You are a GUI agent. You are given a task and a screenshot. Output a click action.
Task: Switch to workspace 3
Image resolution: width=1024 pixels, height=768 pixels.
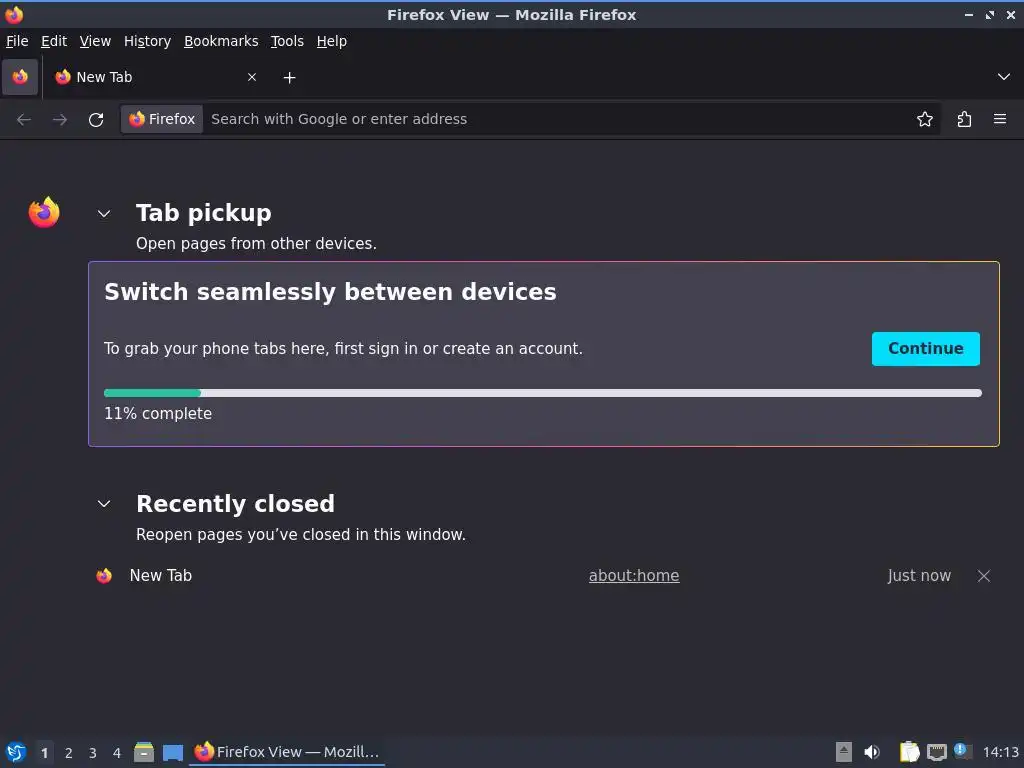[x=93, y=753]
